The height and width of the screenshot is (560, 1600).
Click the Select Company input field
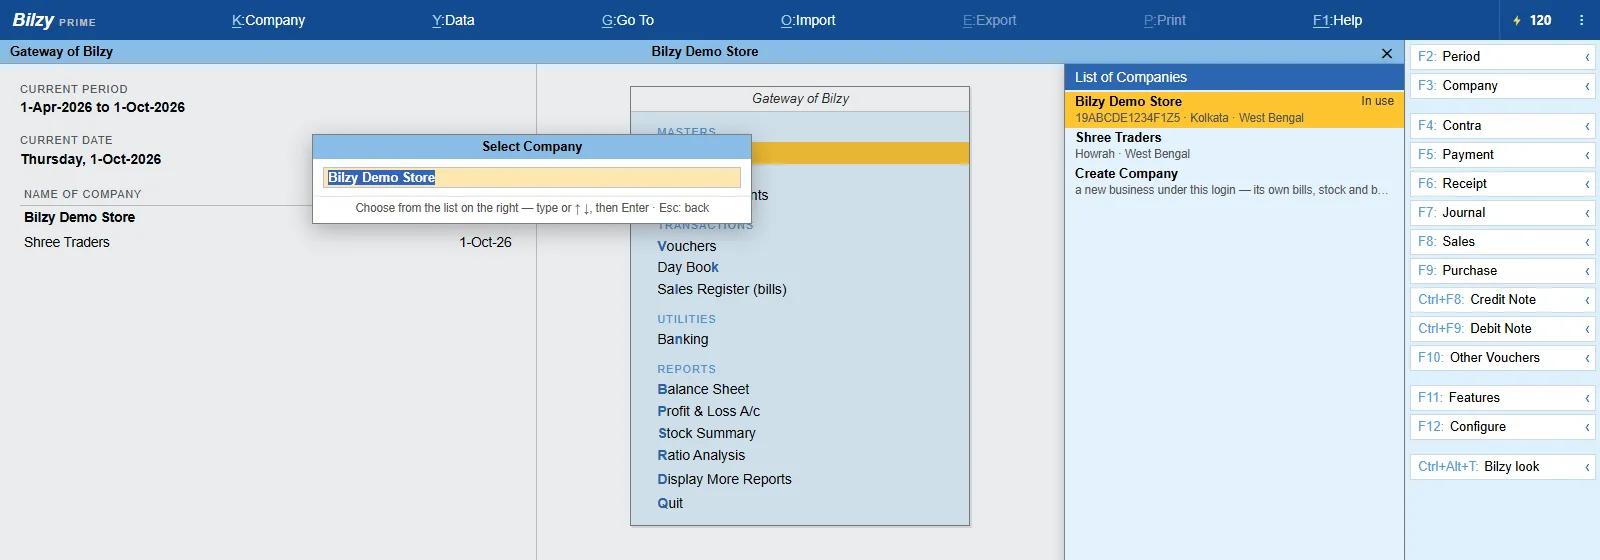click(x=532, y=178)
